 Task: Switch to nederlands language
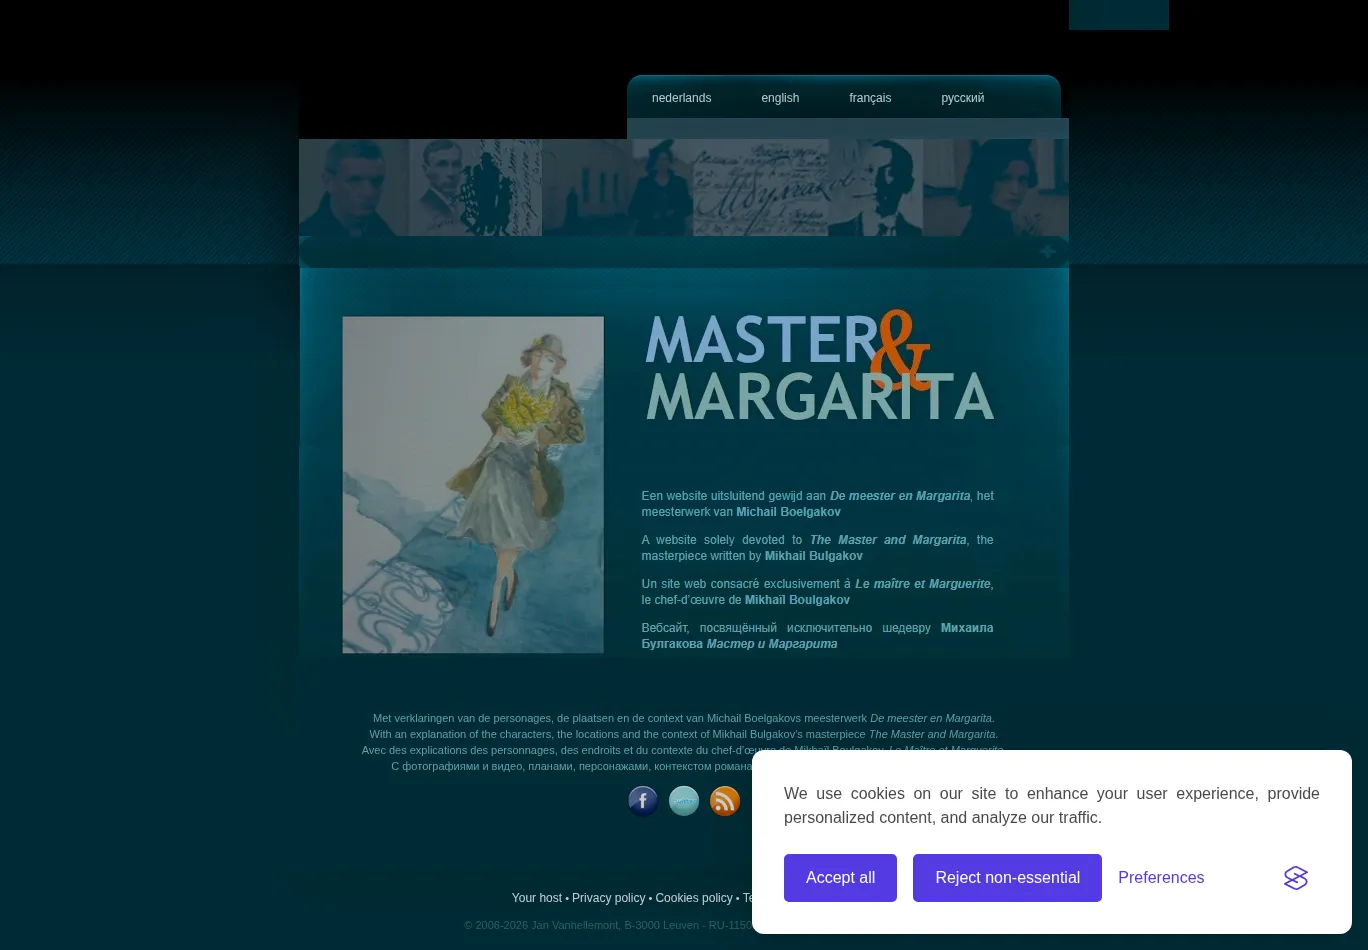point(681,98)
